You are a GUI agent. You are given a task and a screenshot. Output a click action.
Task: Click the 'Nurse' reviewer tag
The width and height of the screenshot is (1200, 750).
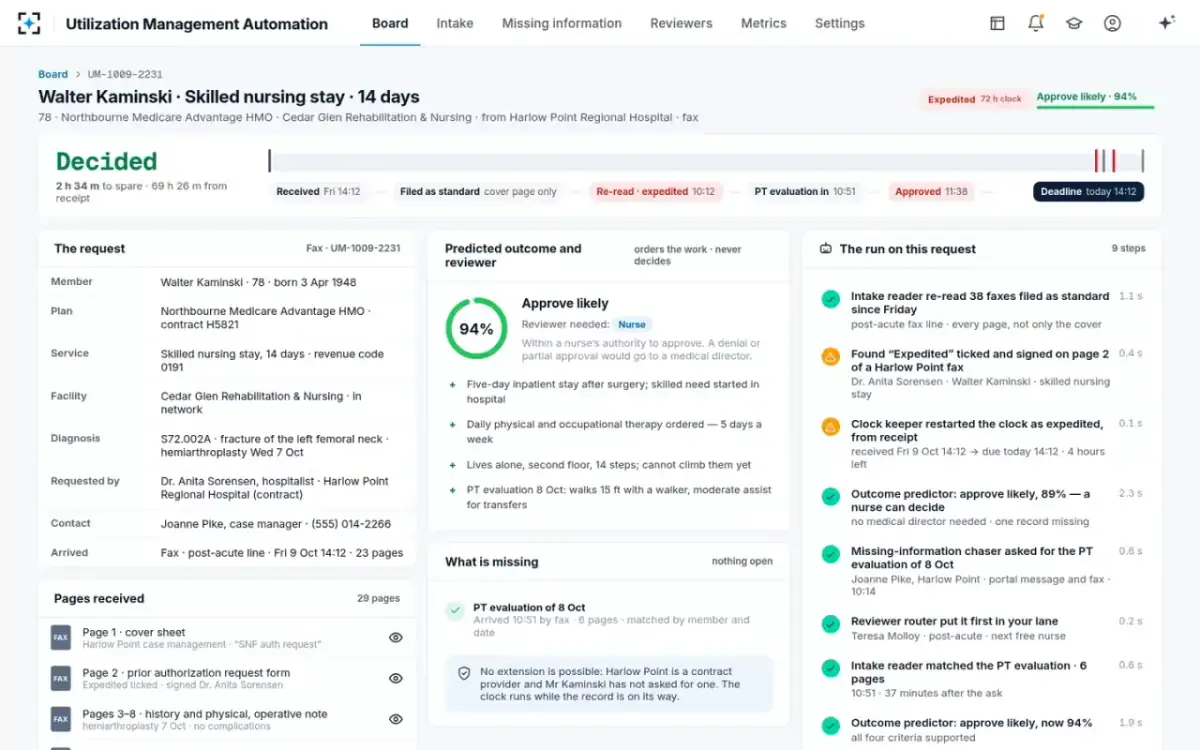point(632,324)
